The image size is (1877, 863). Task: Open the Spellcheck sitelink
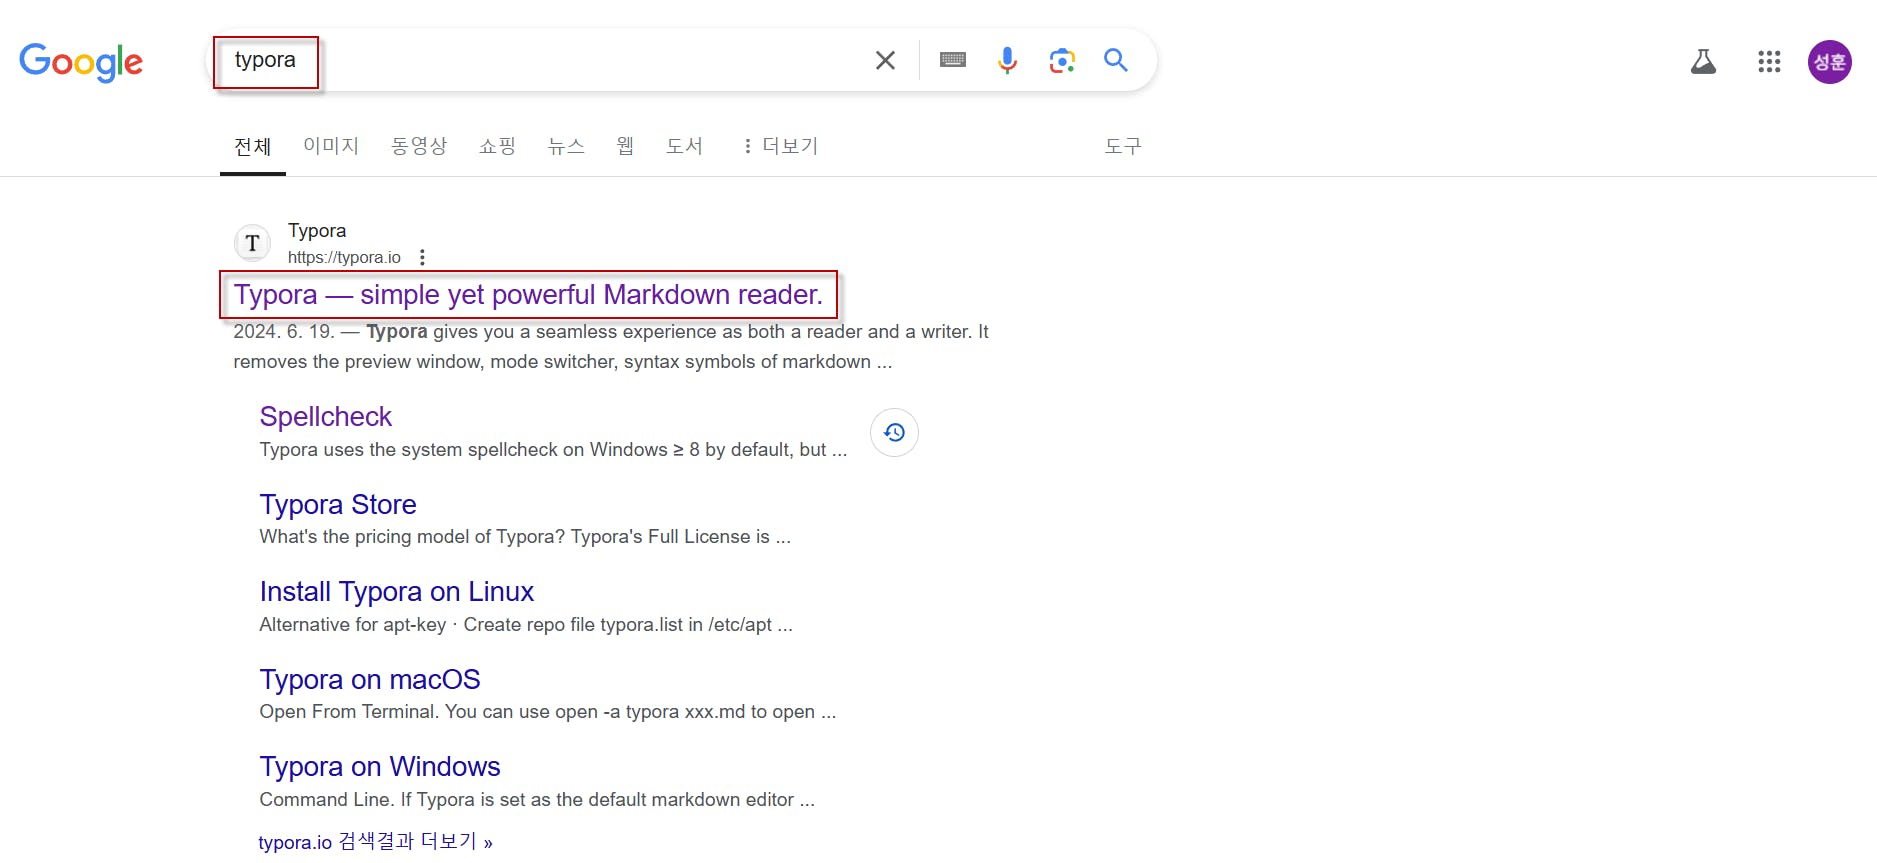pyautogui.click(x=325, y=417)
